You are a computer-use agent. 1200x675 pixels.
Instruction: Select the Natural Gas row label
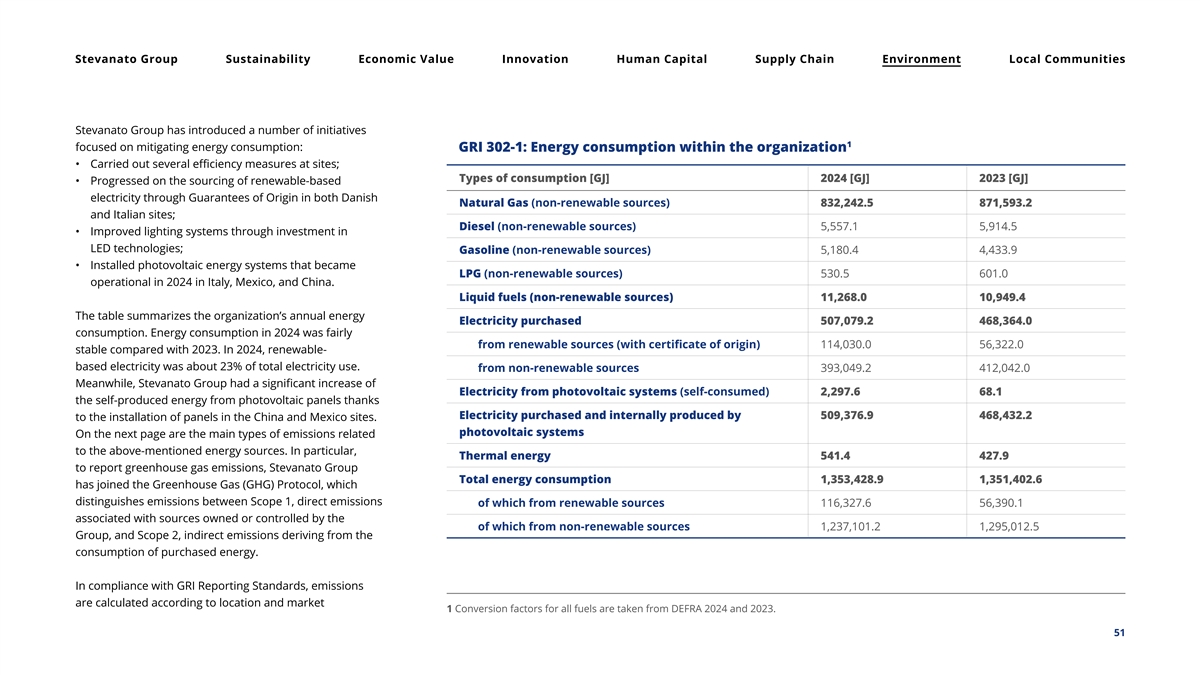[564, 203]
